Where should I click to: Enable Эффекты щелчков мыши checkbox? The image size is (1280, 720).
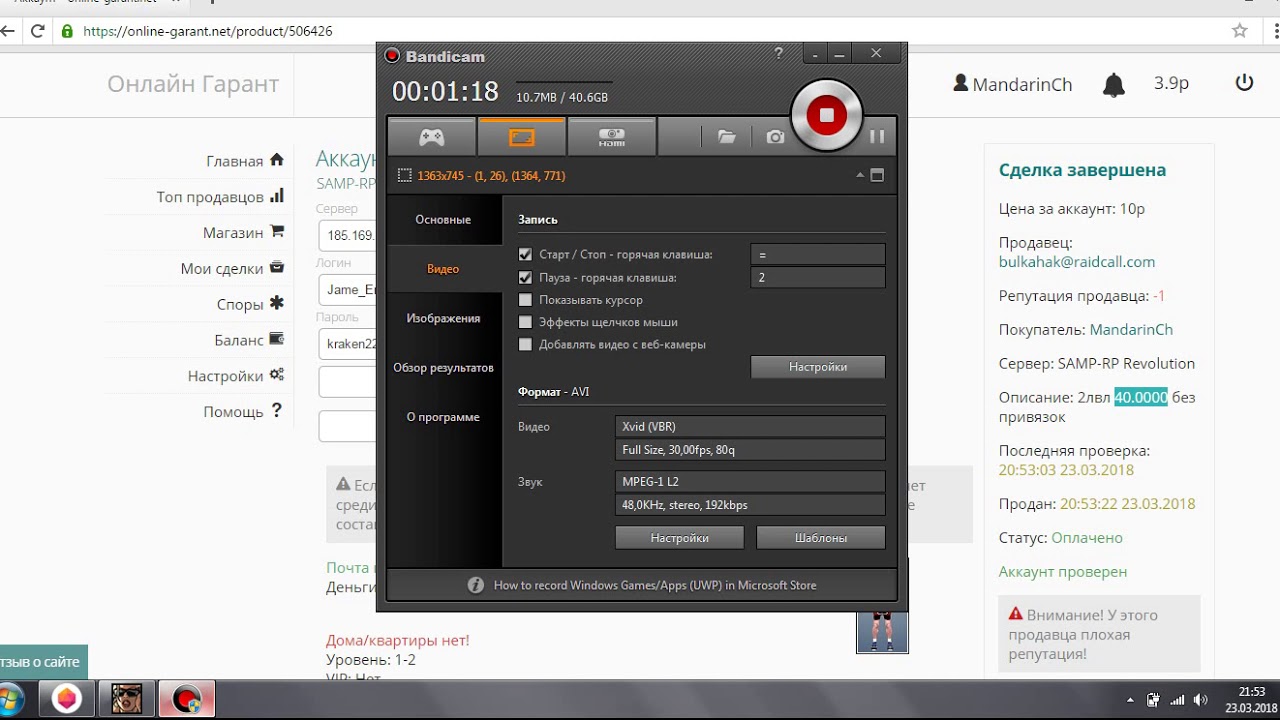tap(525, 322)
